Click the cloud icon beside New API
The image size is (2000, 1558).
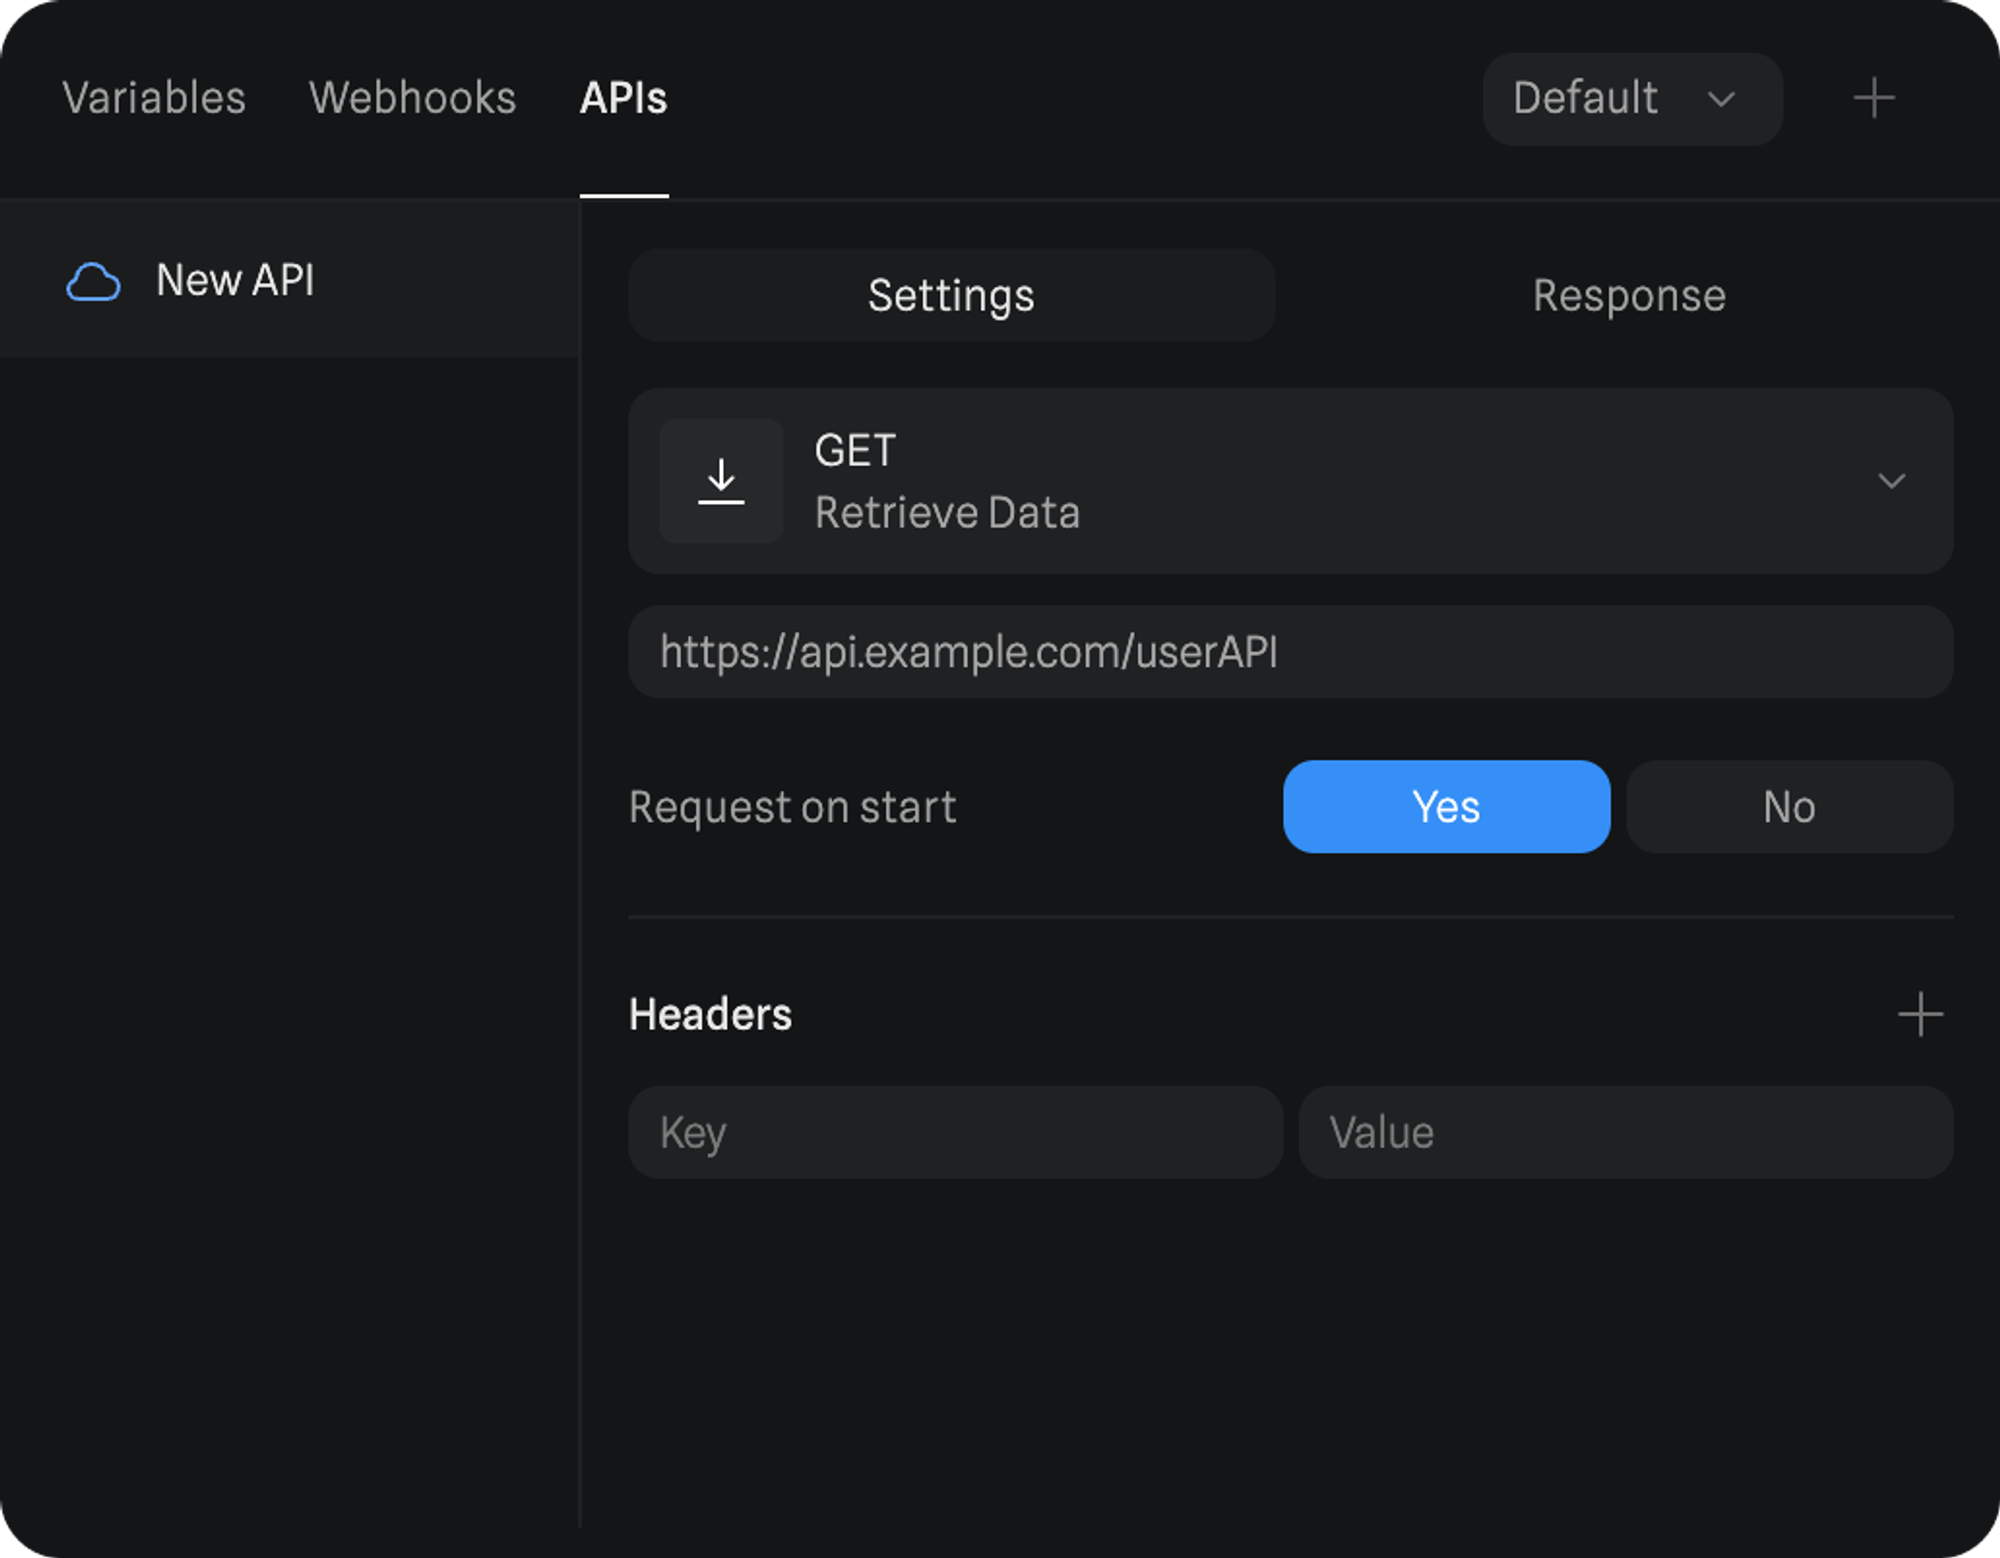click(x=93, y=282)
